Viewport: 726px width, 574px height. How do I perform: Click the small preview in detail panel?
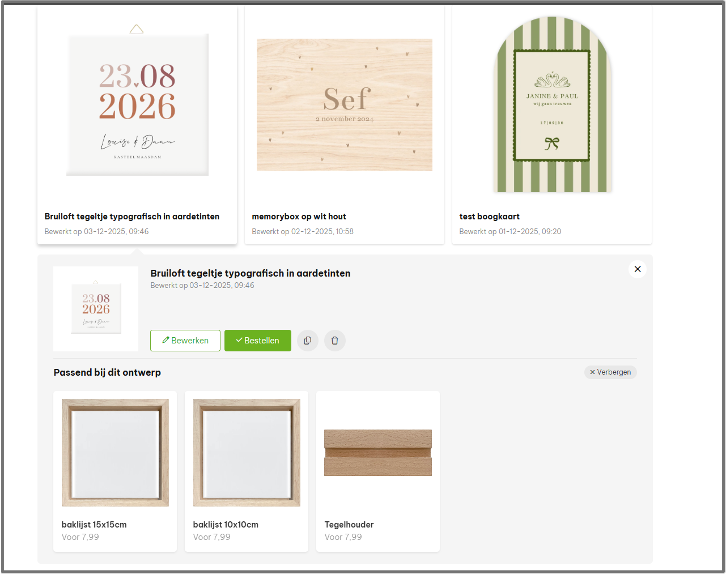pyautogui.click(x=96, y=309)
